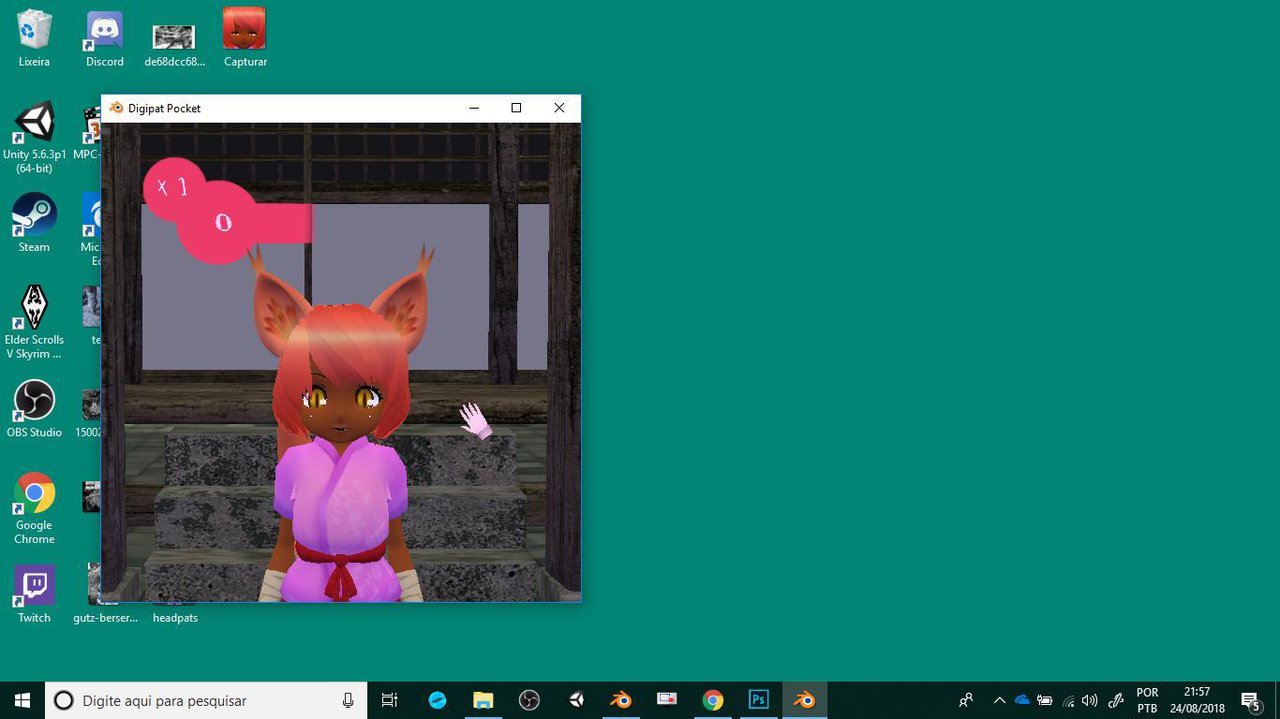The image size is (1280, 719).
Task: Click the POR PTB language indicator
Action: [1147, 700]
